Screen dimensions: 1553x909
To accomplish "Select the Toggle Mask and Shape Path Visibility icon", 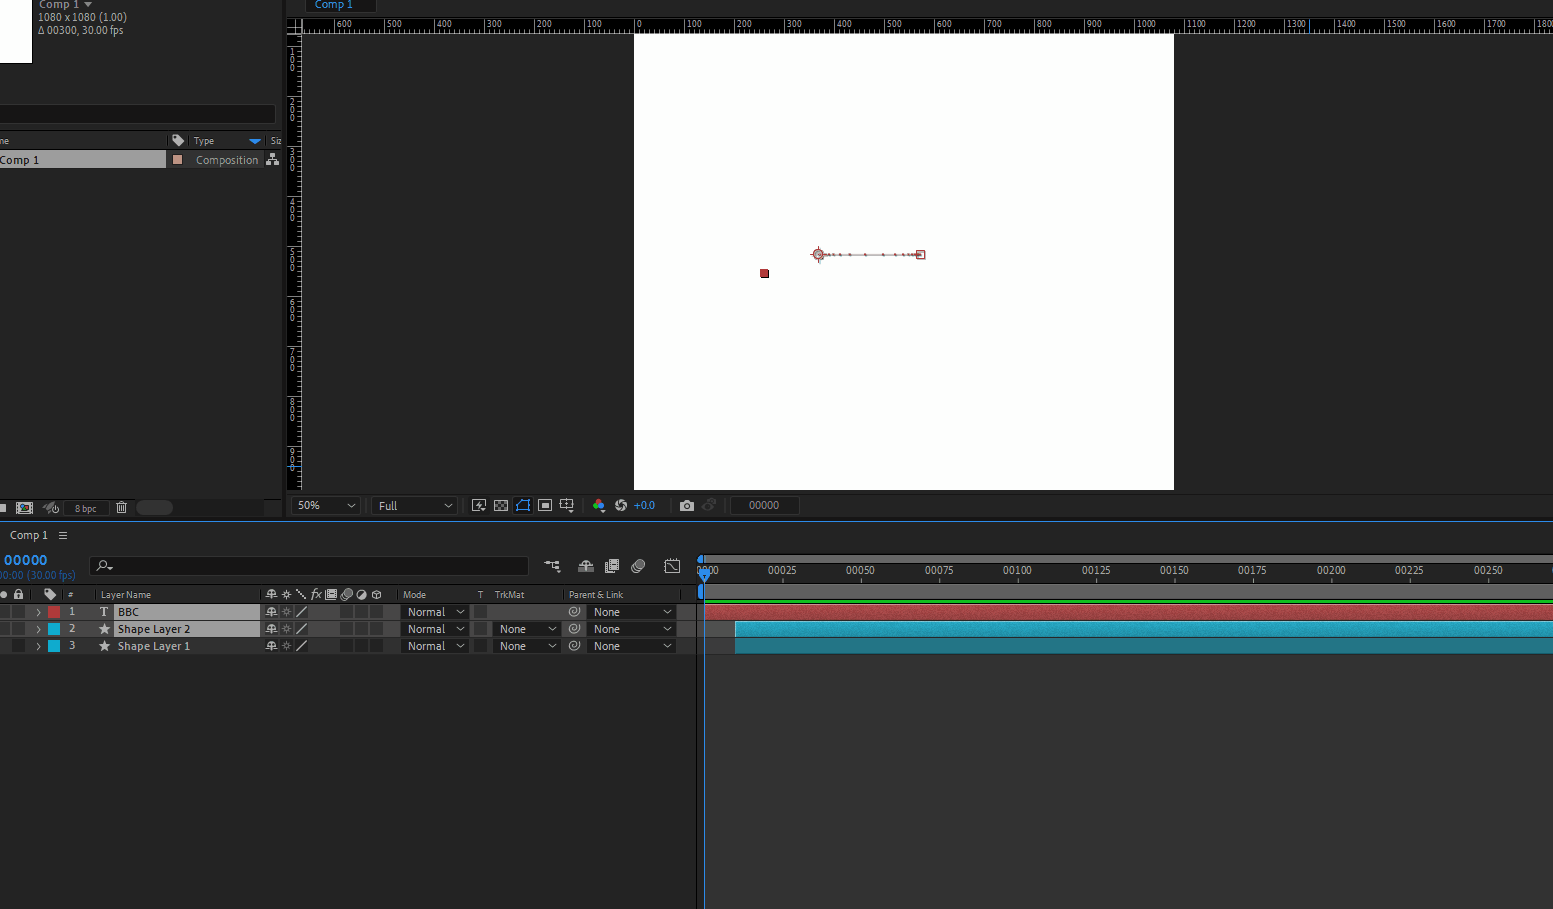I will pyautogui.click(x=523, y=505).
